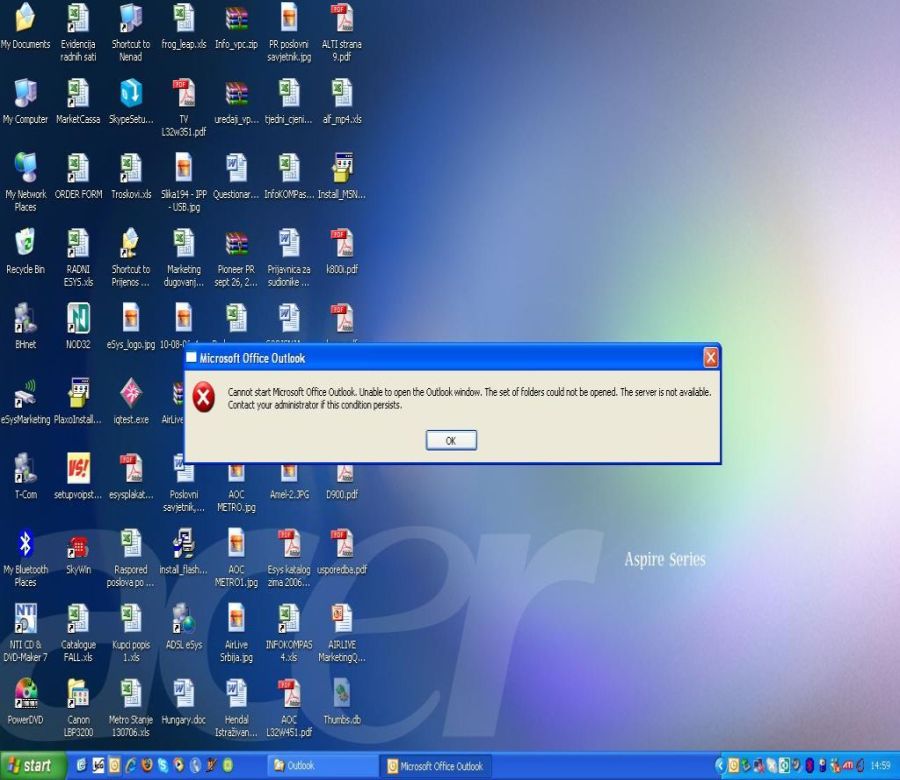Screen dimensions: 900x780
Task: Select the NTI CD & DVD-Maker 7 icon
Action: click(25, 633)
